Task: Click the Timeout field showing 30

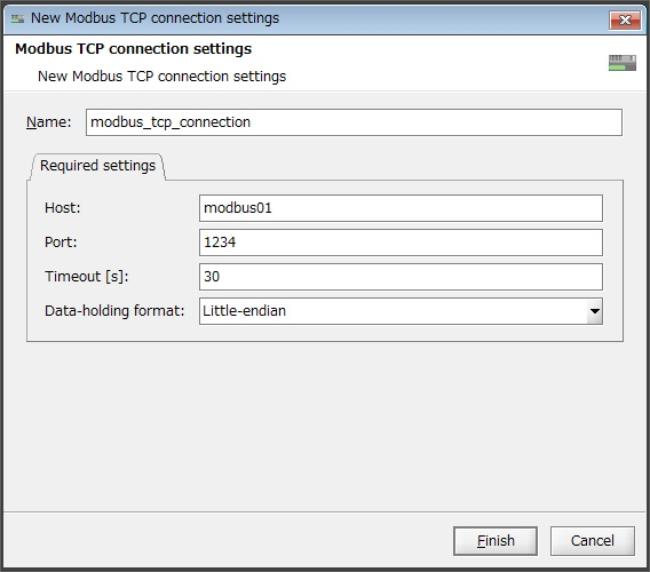Action: click(400, 277)
